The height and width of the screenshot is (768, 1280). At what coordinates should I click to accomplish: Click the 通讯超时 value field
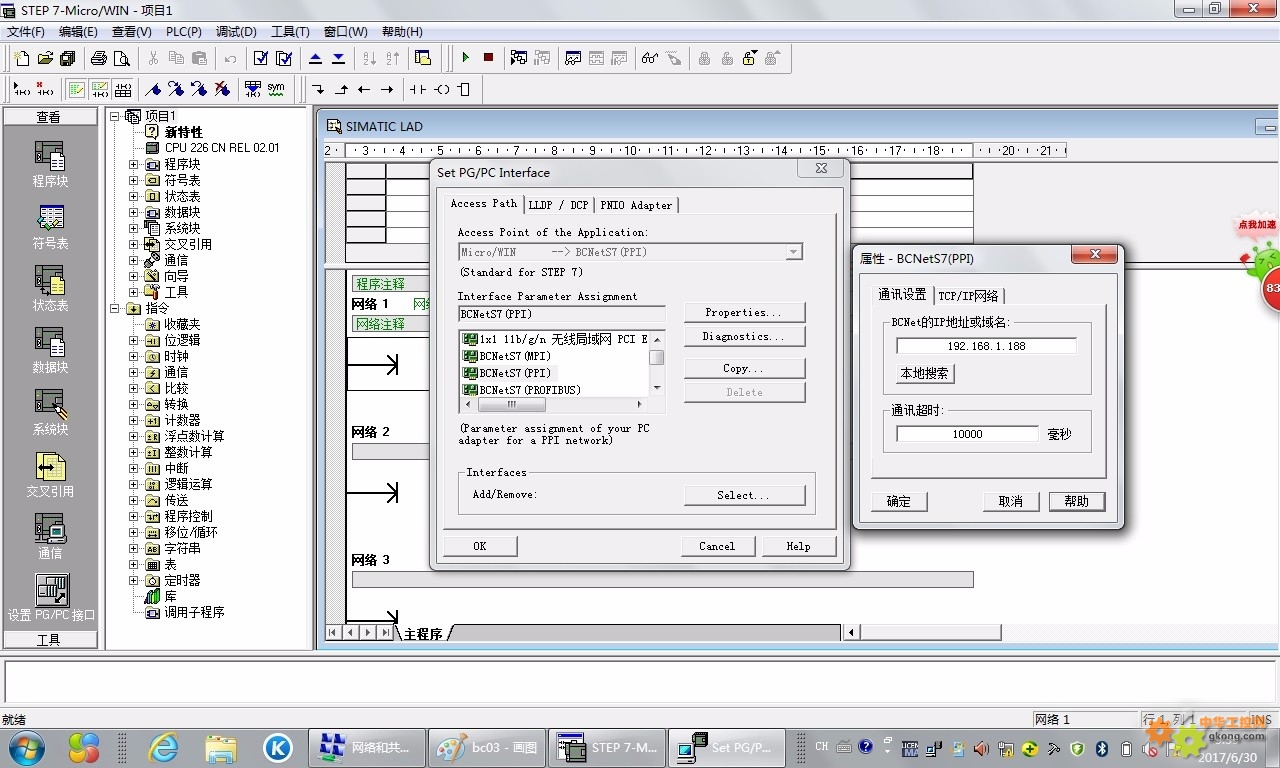point(967,434)
